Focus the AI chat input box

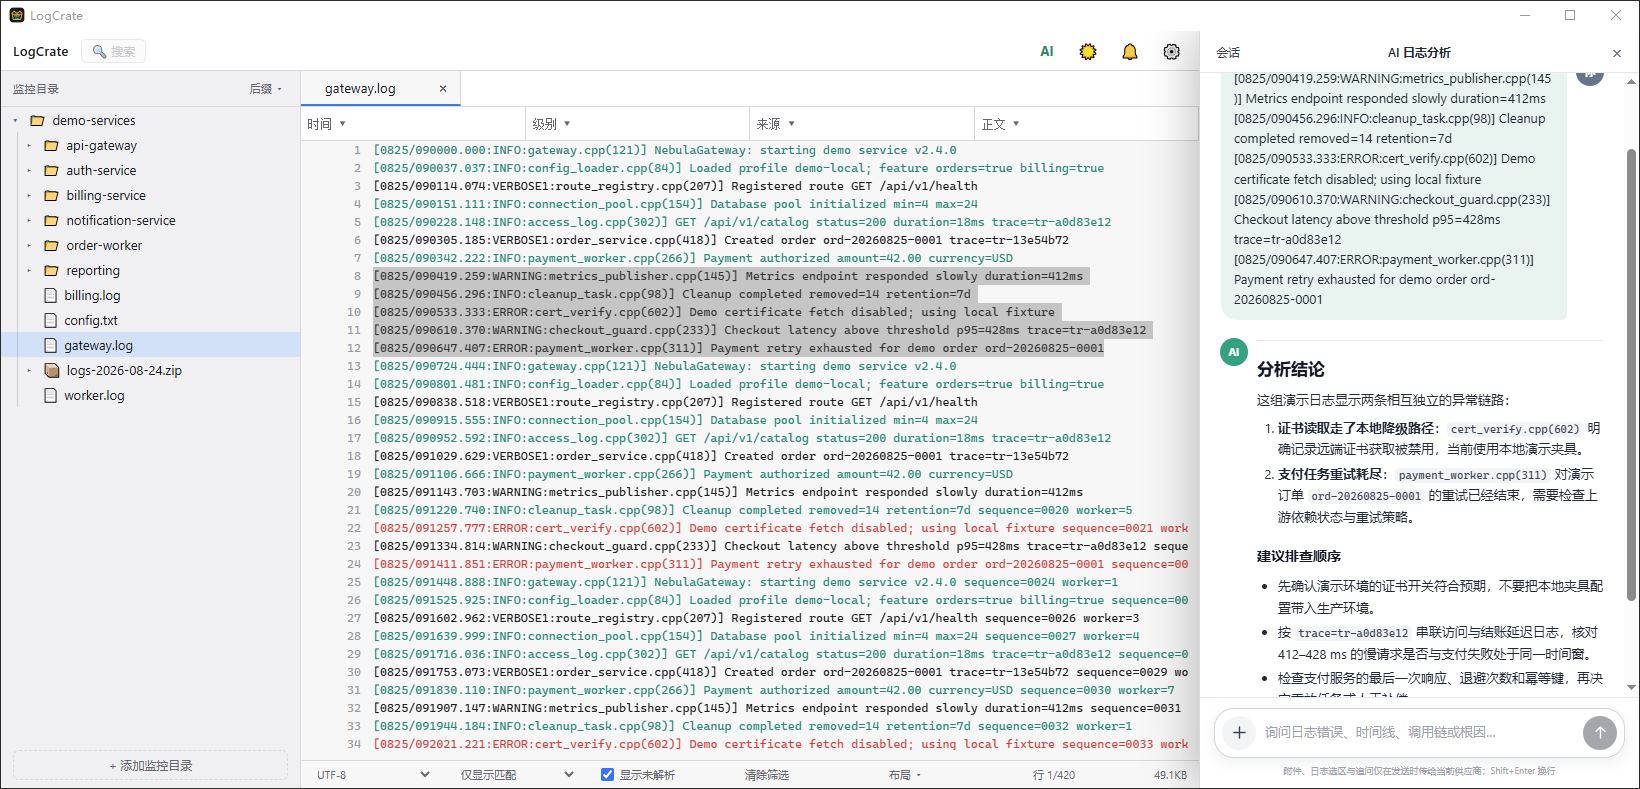pos(1418,732)
